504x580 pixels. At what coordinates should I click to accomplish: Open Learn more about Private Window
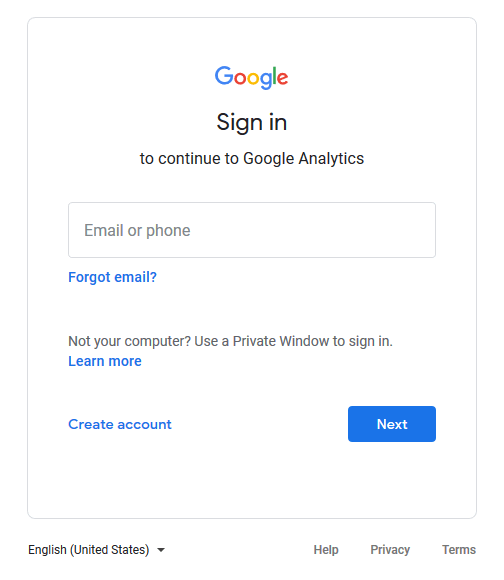[x=105, y=361]
